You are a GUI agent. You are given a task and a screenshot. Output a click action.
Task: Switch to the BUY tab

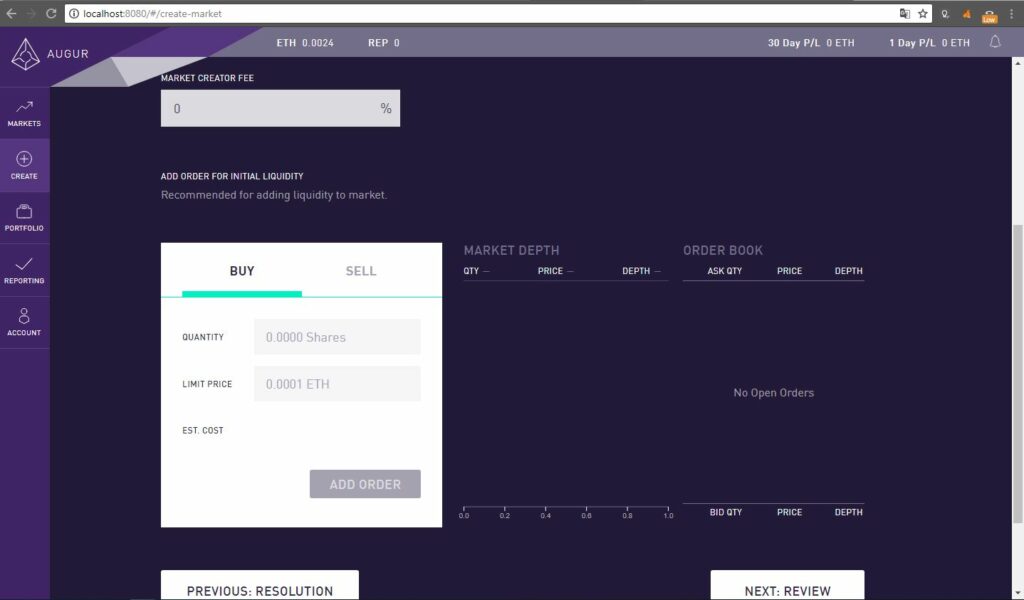(242, 271)
